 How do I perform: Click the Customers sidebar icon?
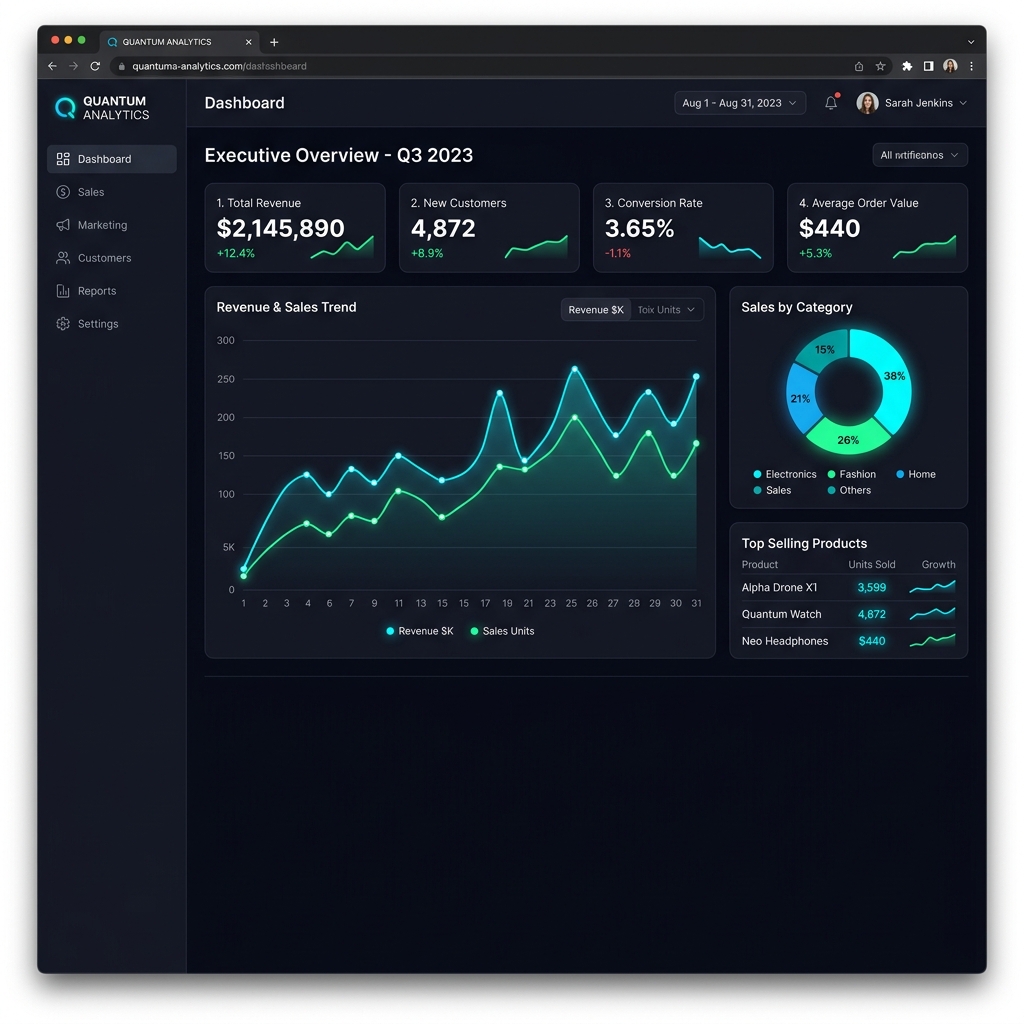pos(62,258)
